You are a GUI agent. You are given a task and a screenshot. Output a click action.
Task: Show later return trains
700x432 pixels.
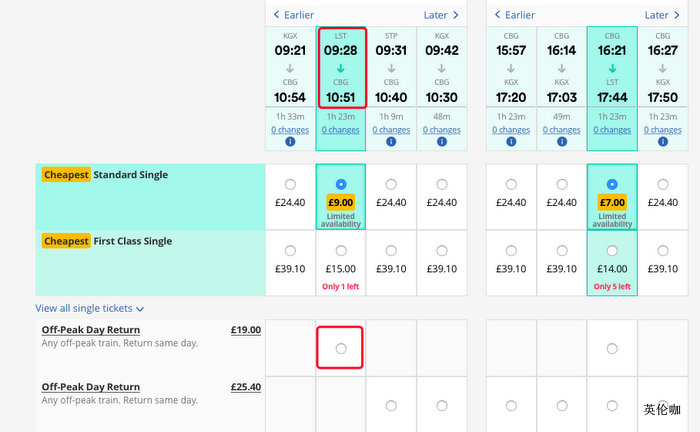662,15
